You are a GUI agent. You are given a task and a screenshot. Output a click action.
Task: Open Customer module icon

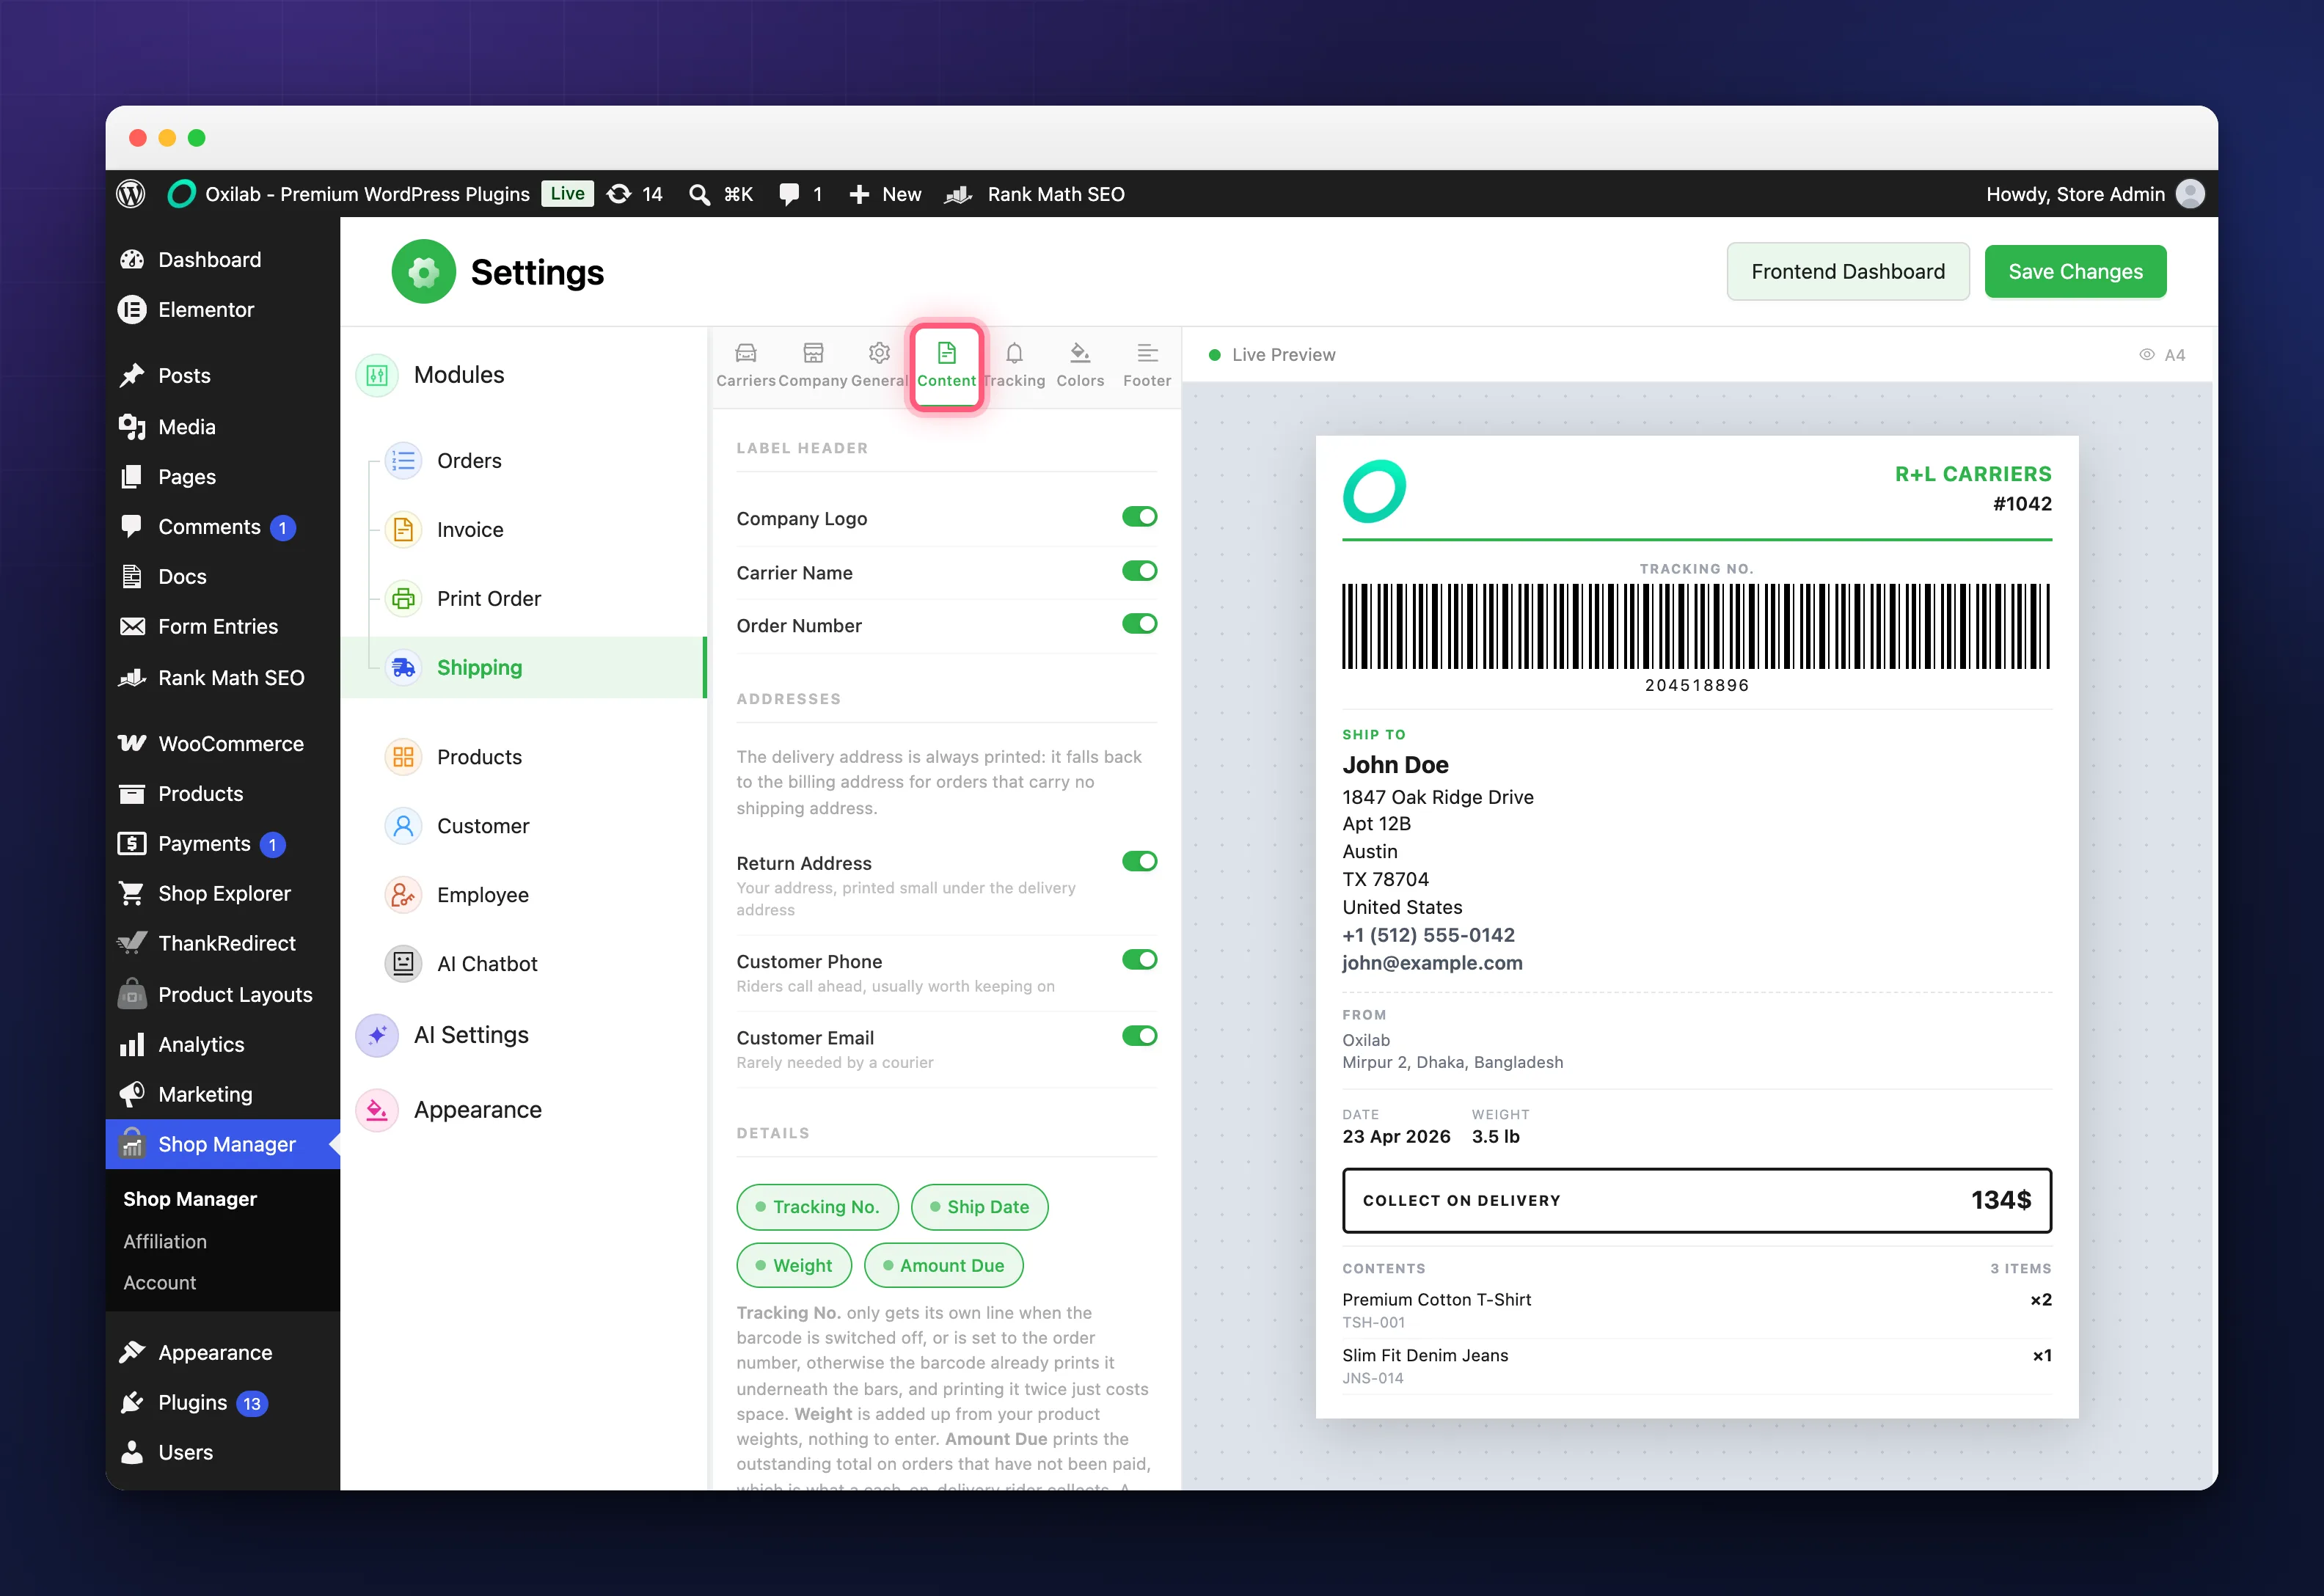pyautogui.click(x=403, y=826)
